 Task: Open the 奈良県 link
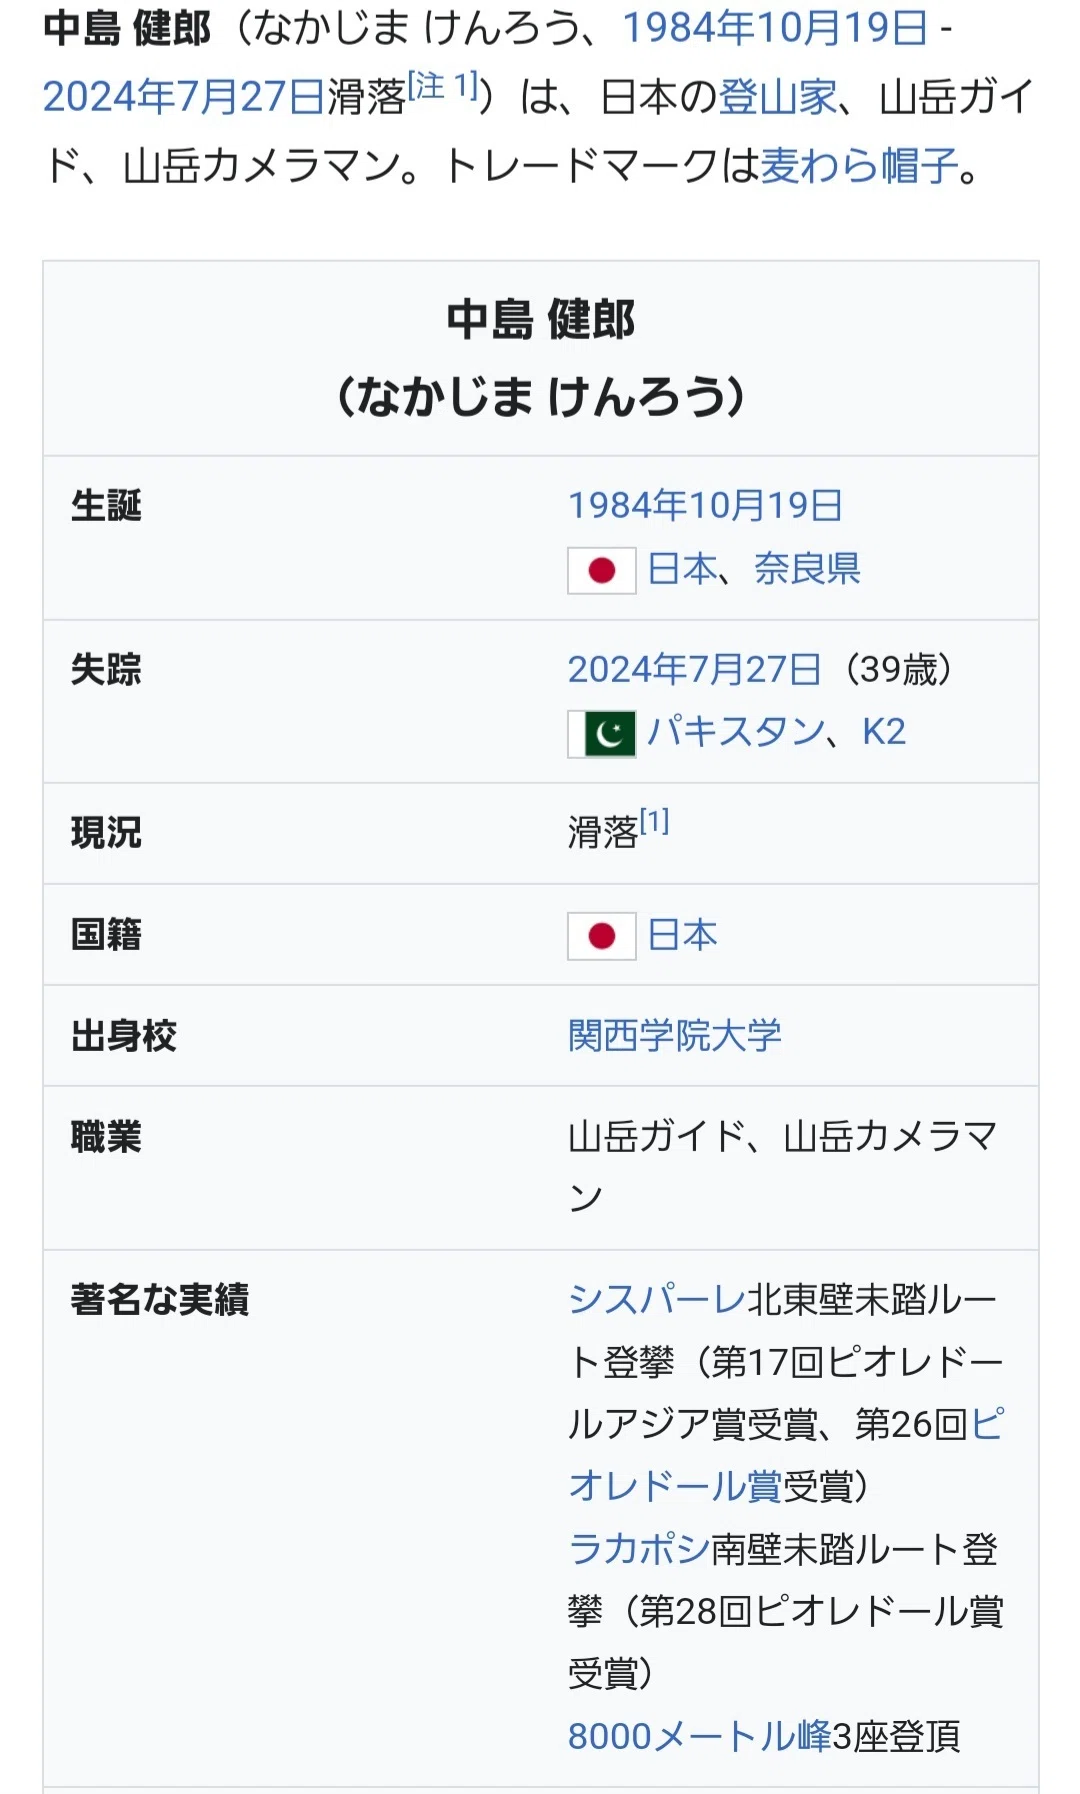(x=807, y=569)
